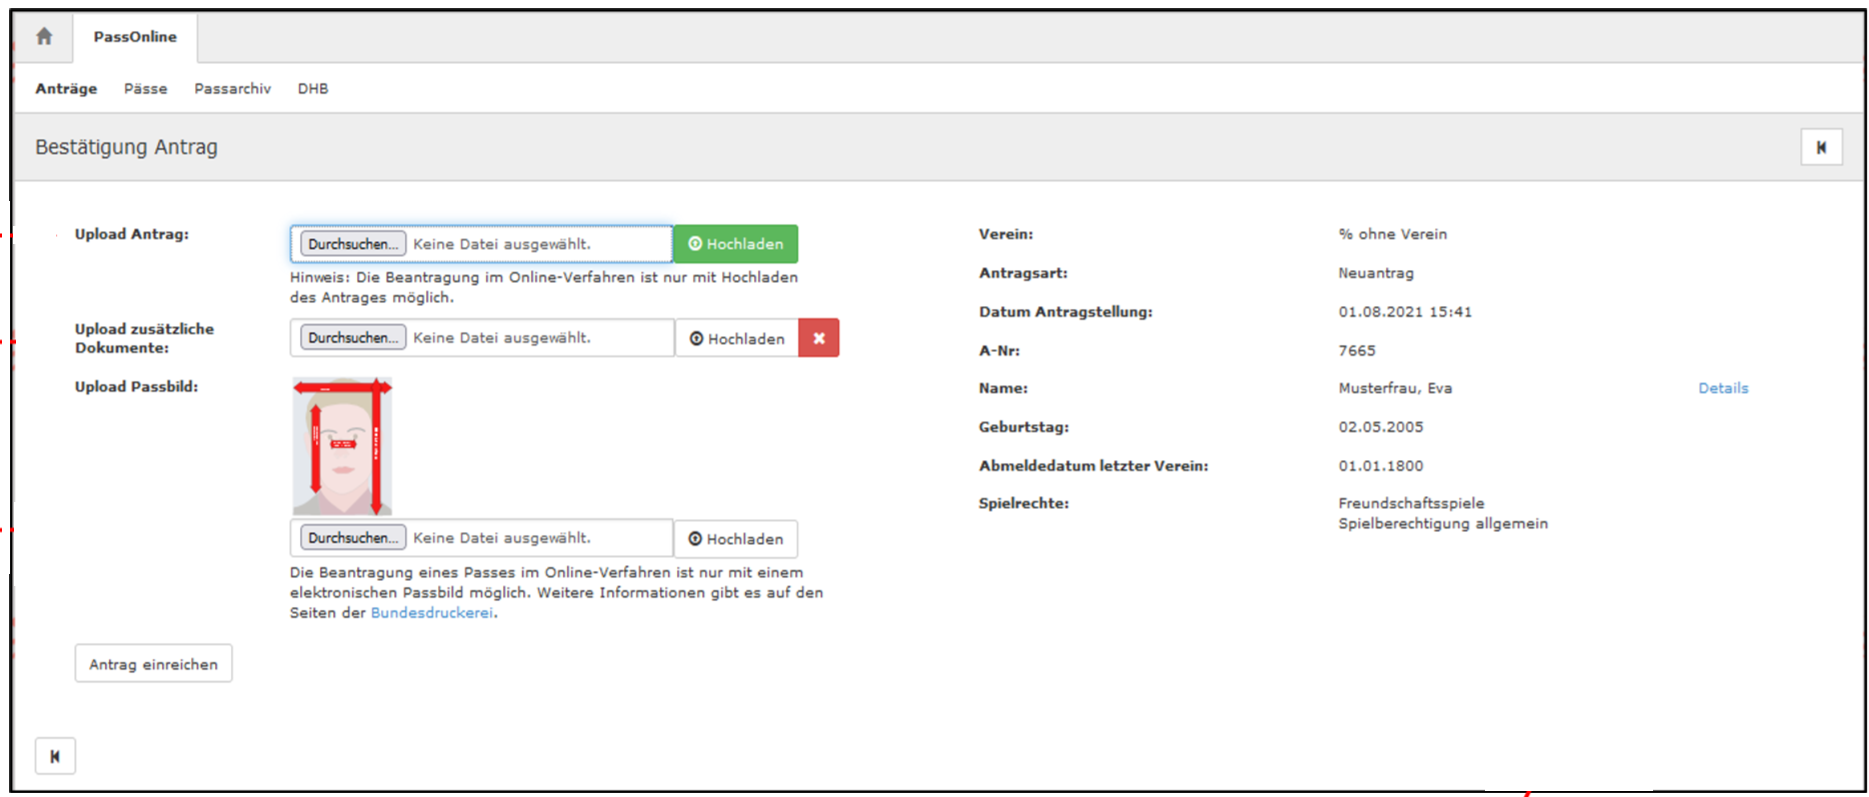Browse file for the Passbild upload
Viewport: 1869px width, 797px height.
[x=353, y=538]
